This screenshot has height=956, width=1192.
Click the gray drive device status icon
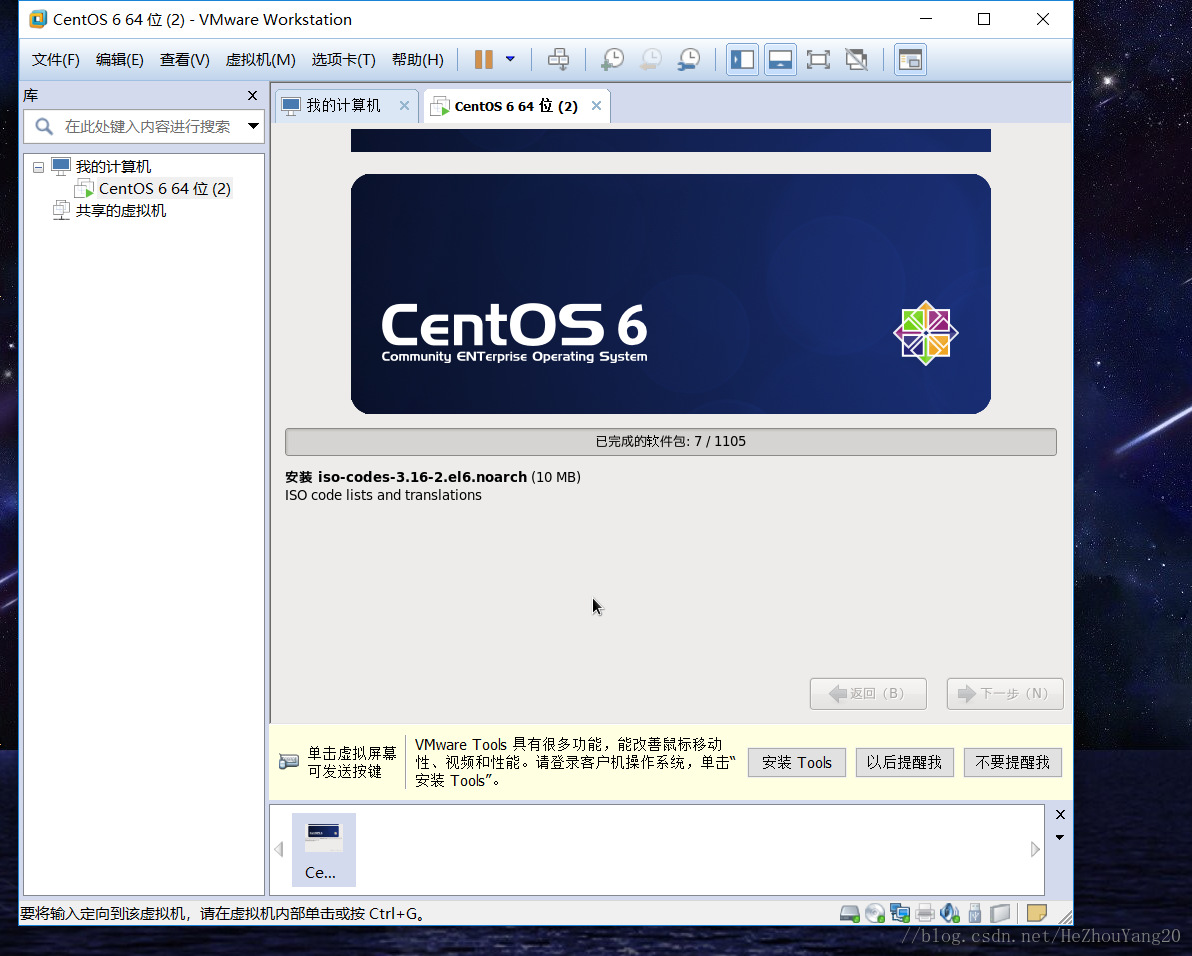1000,913
